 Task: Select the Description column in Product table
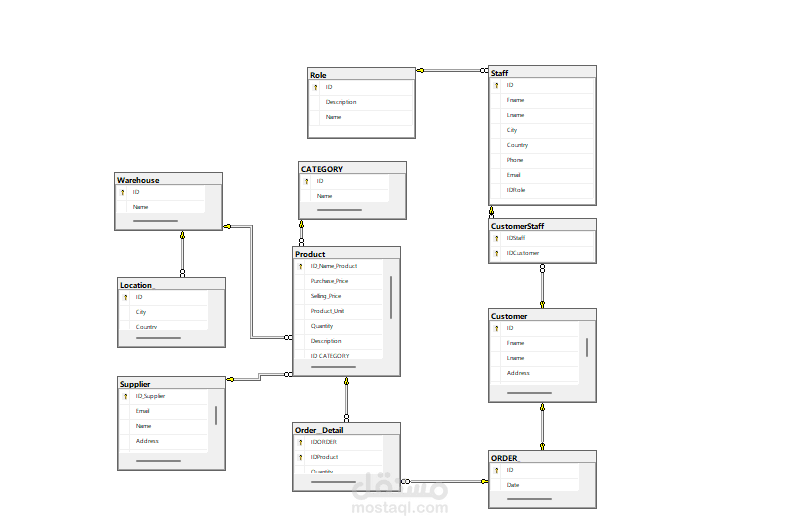click(339, 341)
